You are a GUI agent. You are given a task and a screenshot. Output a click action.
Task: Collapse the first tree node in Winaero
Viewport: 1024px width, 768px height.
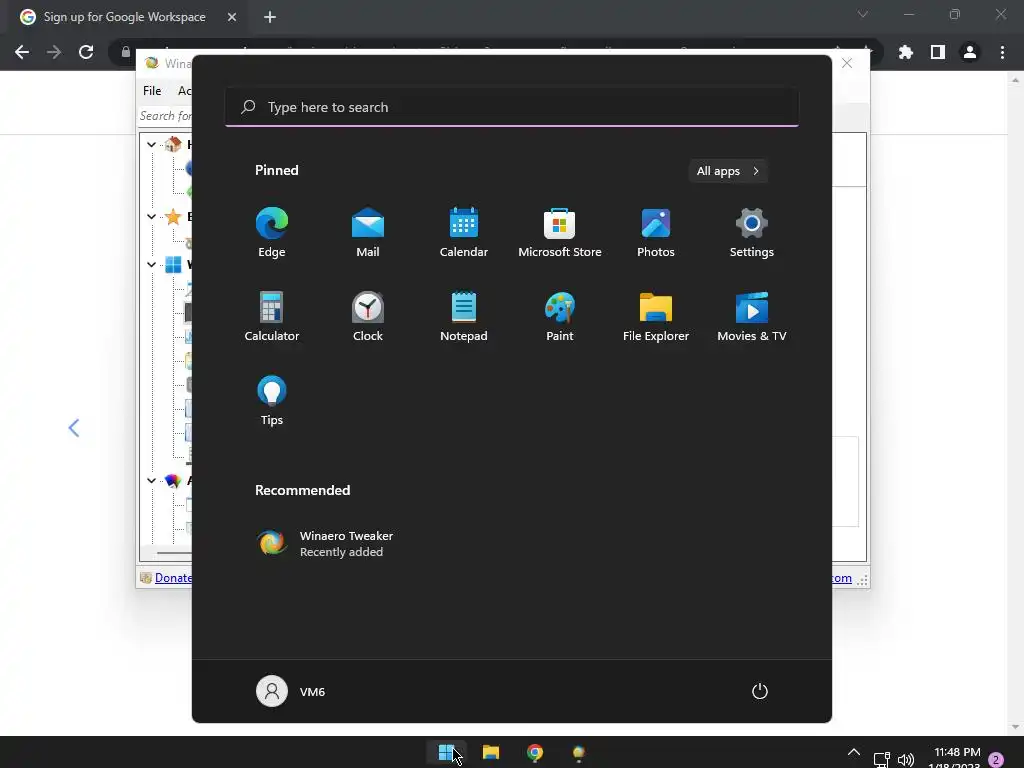click(x=152, y=144)
